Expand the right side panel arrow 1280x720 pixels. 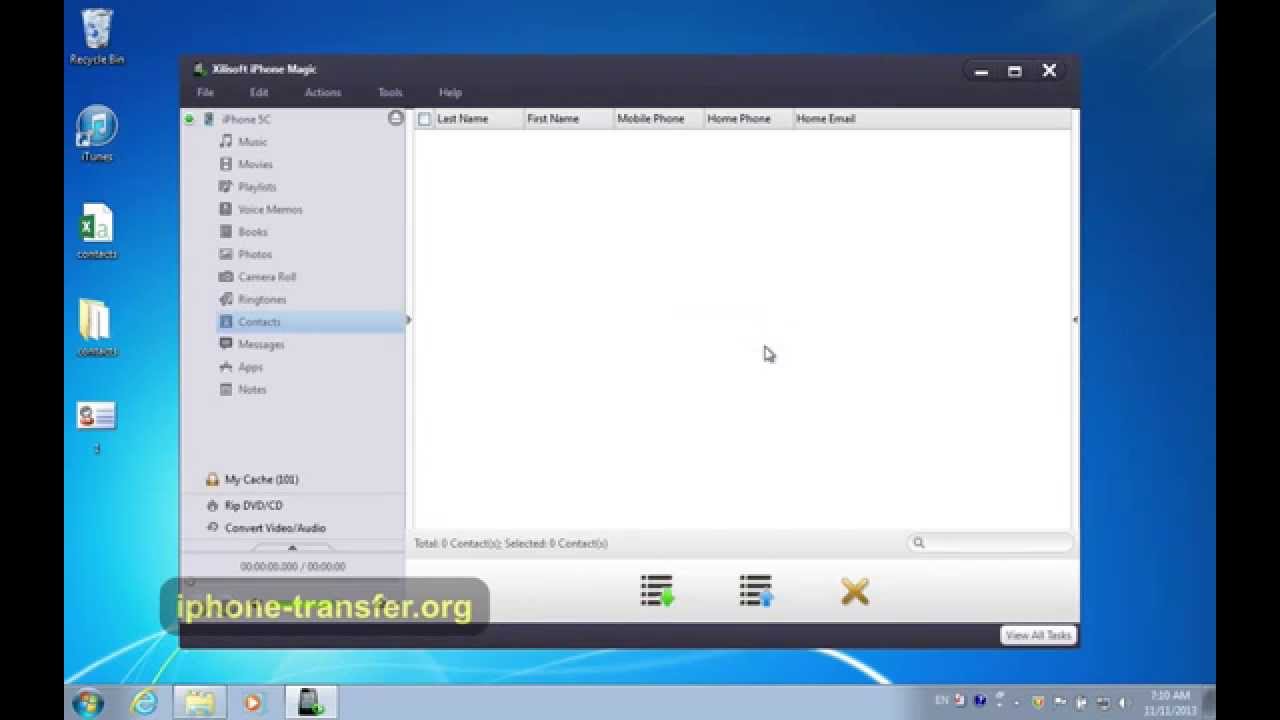(x=1075, y=320)
